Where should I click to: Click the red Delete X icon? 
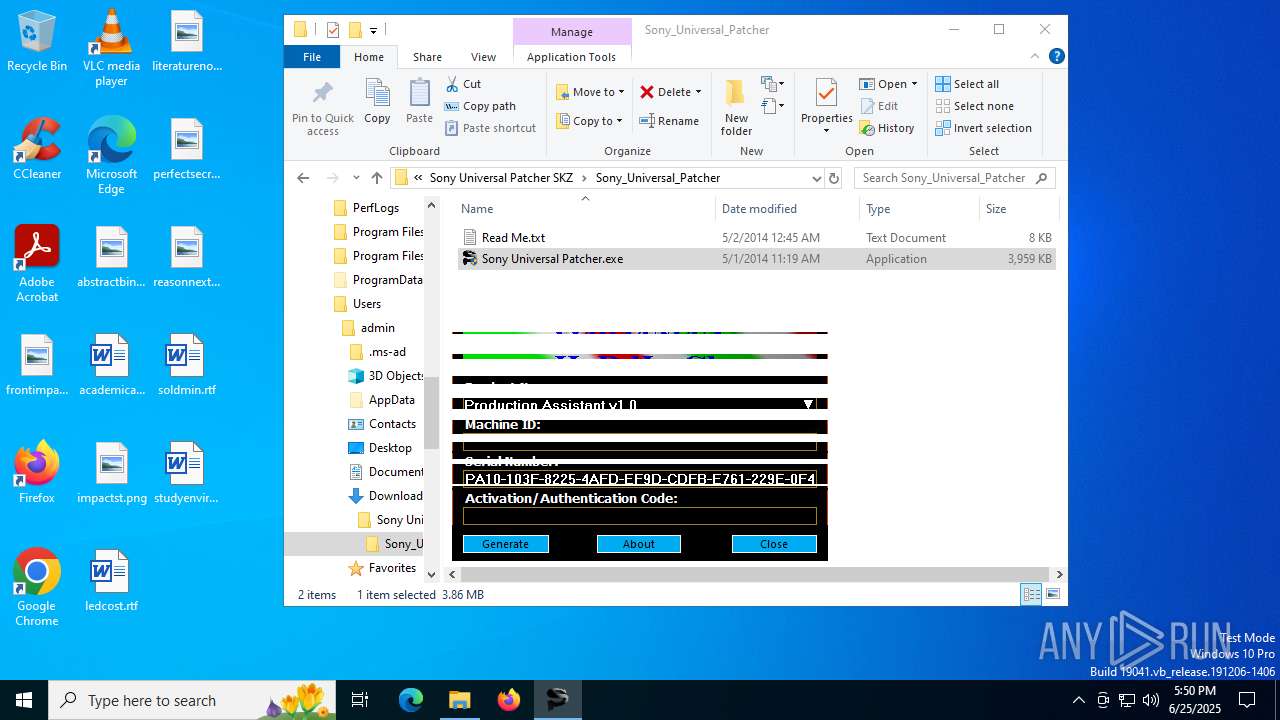tap(647, 92)
